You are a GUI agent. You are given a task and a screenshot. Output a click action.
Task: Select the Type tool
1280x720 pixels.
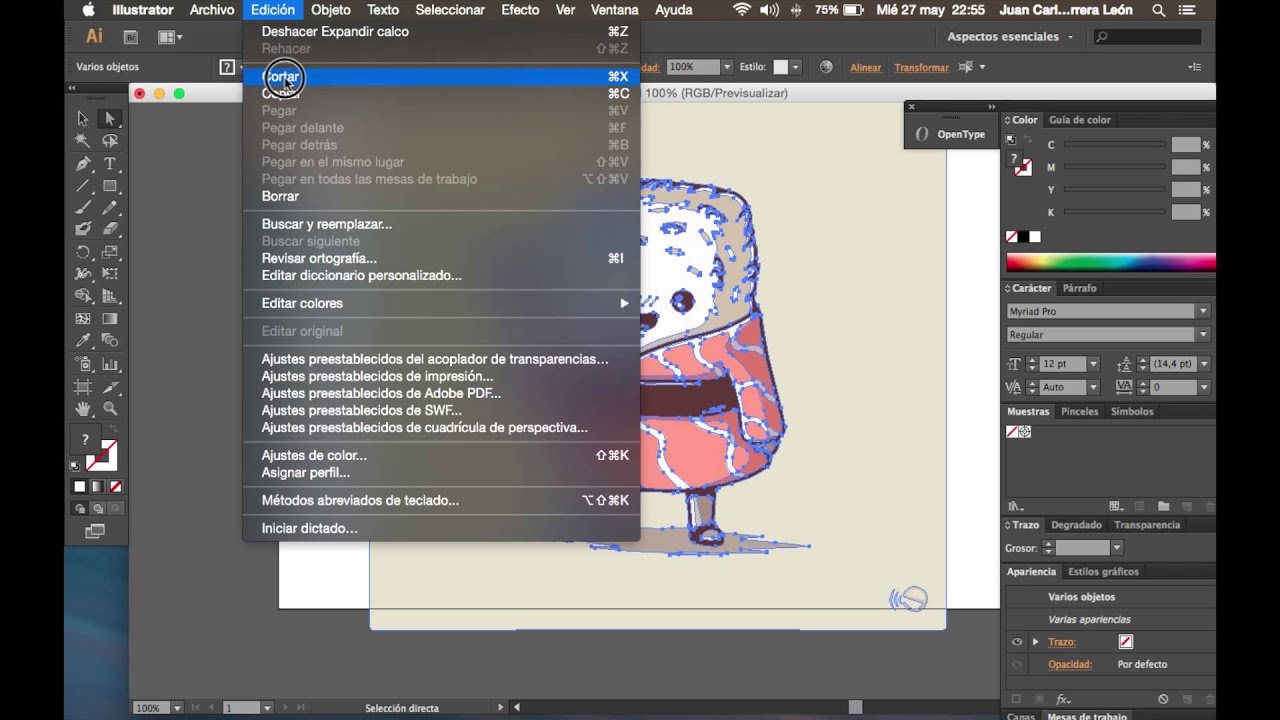(110, 164)
